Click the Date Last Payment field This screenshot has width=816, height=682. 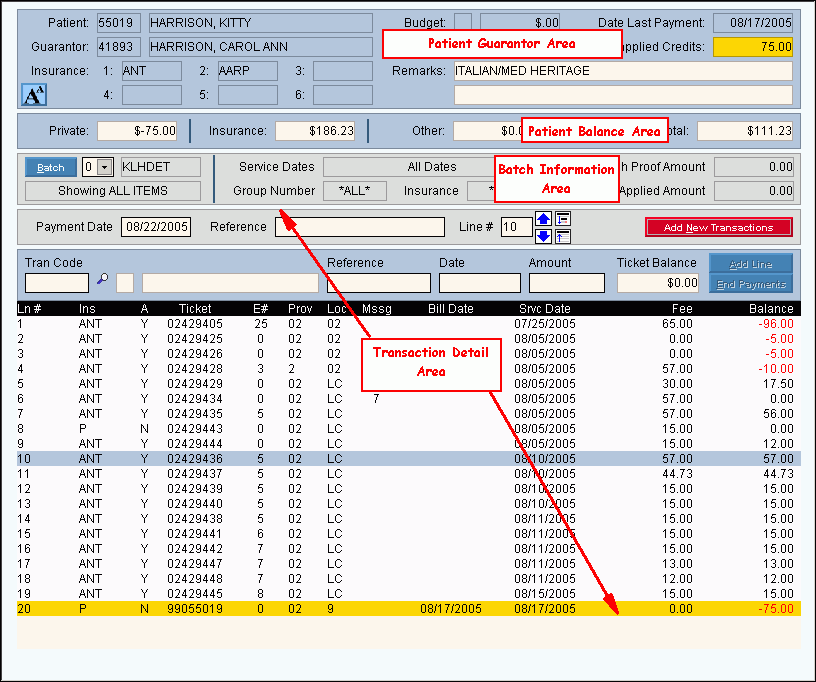[753, 23]
